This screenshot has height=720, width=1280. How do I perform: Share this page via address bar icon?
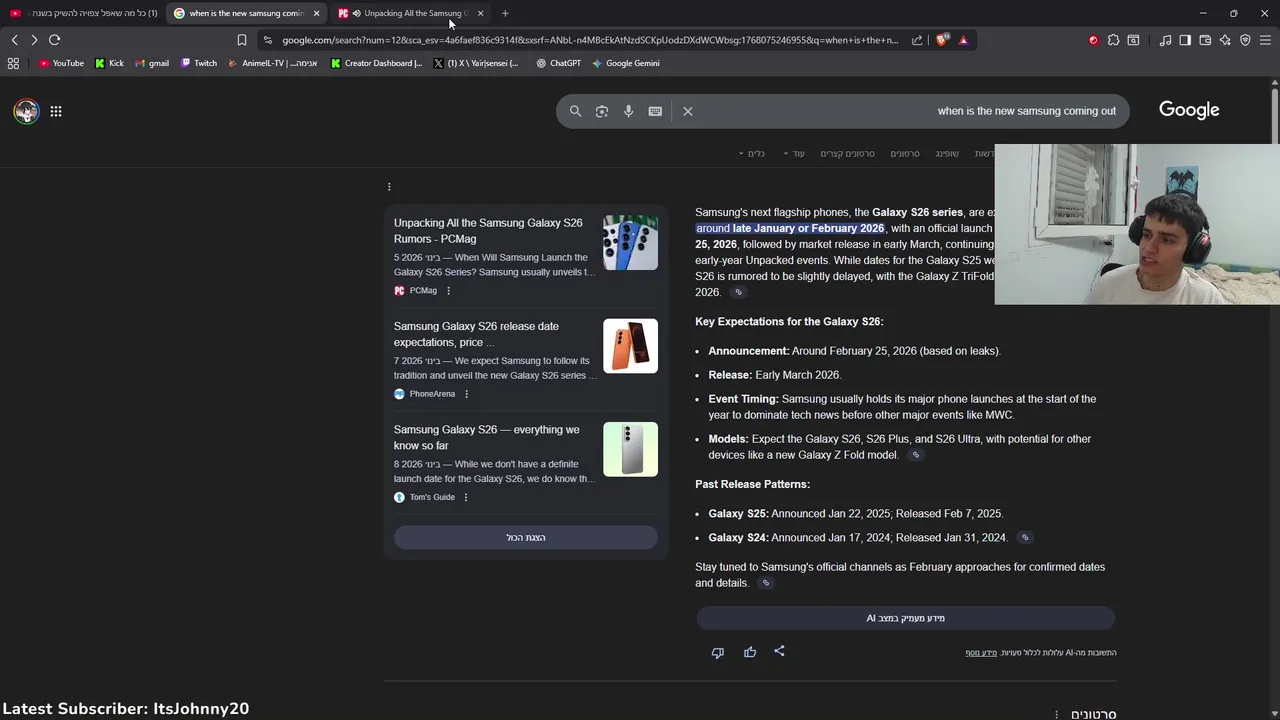click(917, 40)
